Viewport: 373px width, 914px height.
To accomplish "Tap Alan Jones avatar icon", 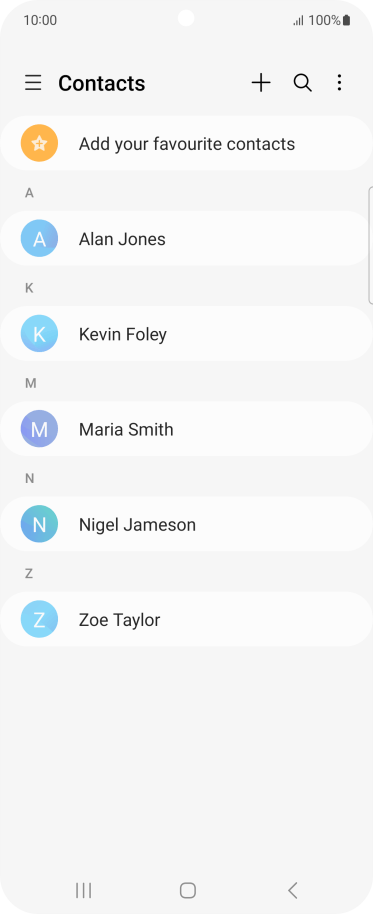I will click(39, 238).
